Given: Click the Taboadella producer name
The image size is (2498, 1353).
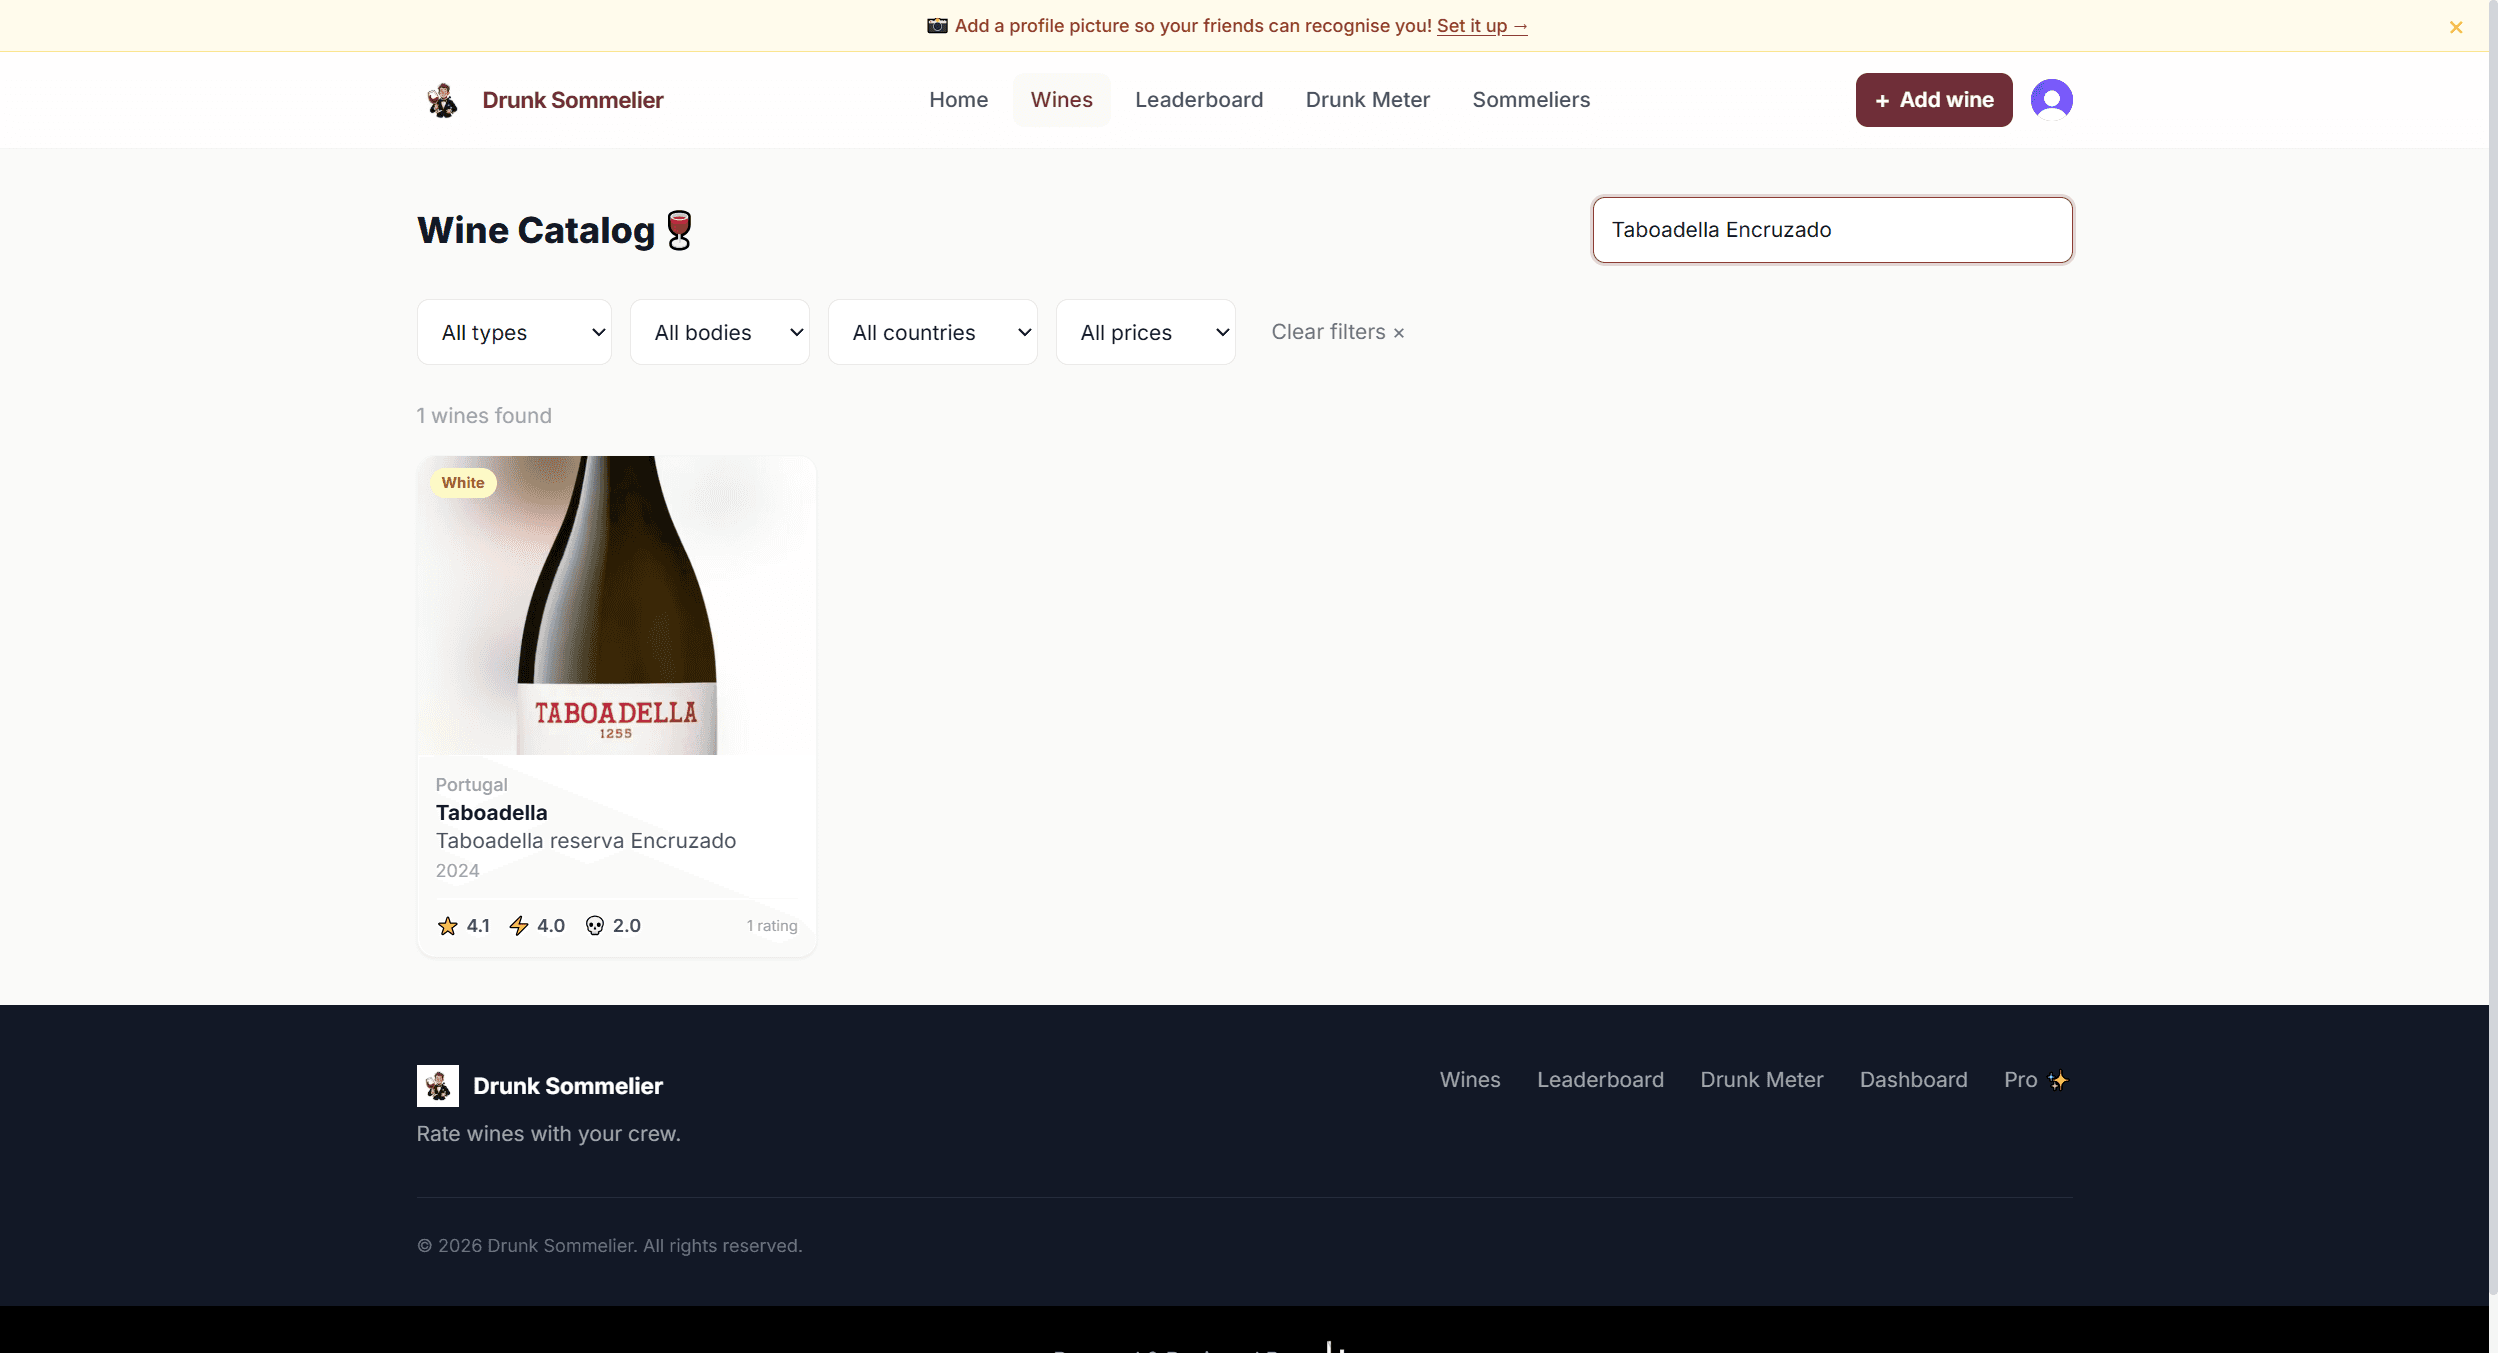Looking at the screenshot, I should coord(491,813).
